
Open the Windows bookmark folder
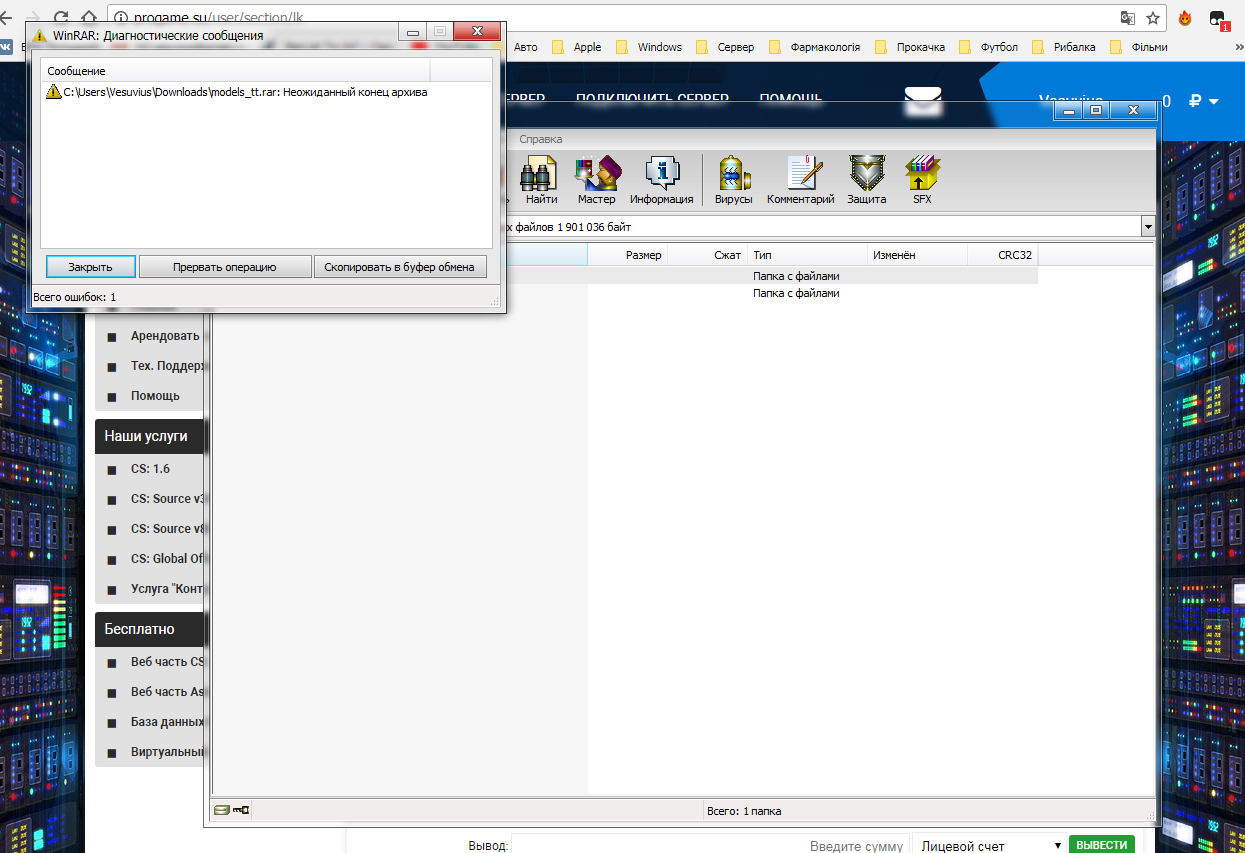click(648, 47)
